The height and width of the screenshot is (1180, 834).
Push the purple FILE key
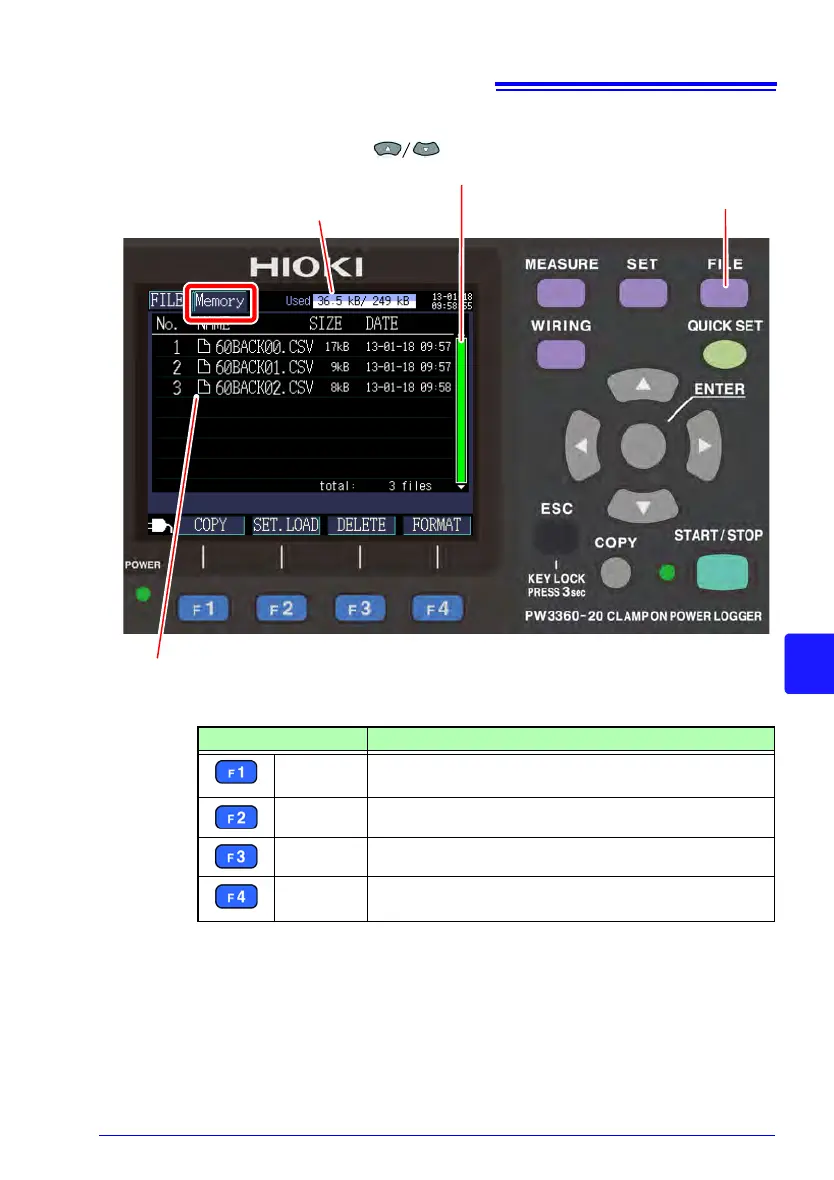(x=724, y=293)
